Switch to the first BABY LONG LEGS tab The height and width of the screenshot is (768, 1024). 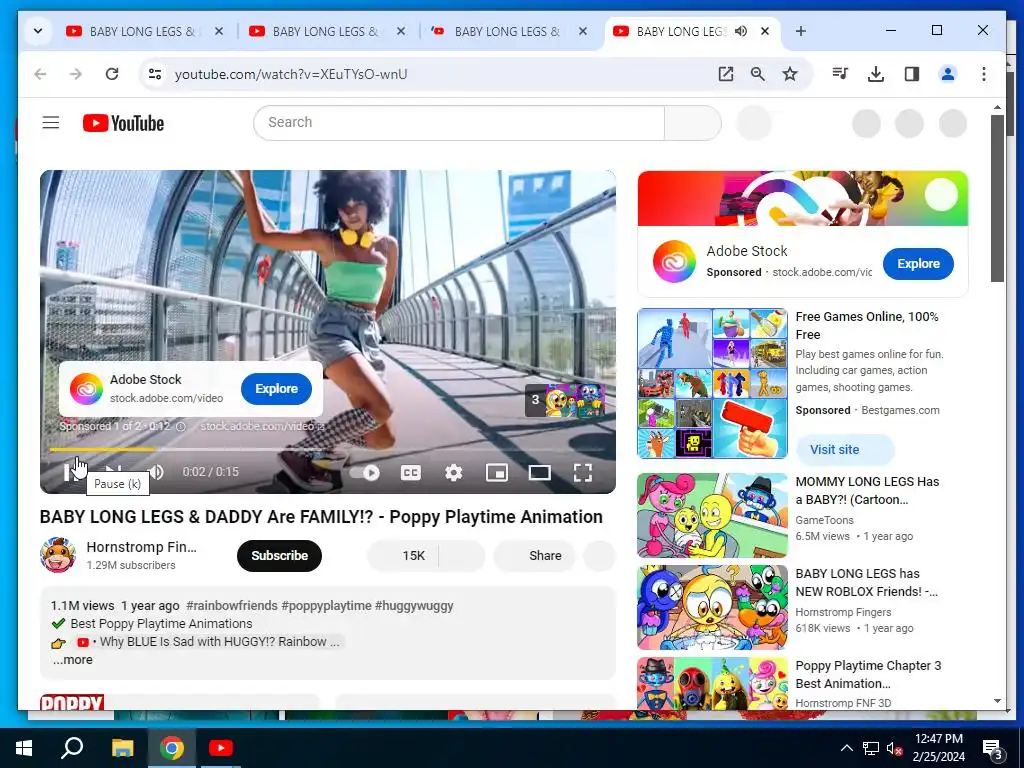pyautogui.click(x=142, y=31)
